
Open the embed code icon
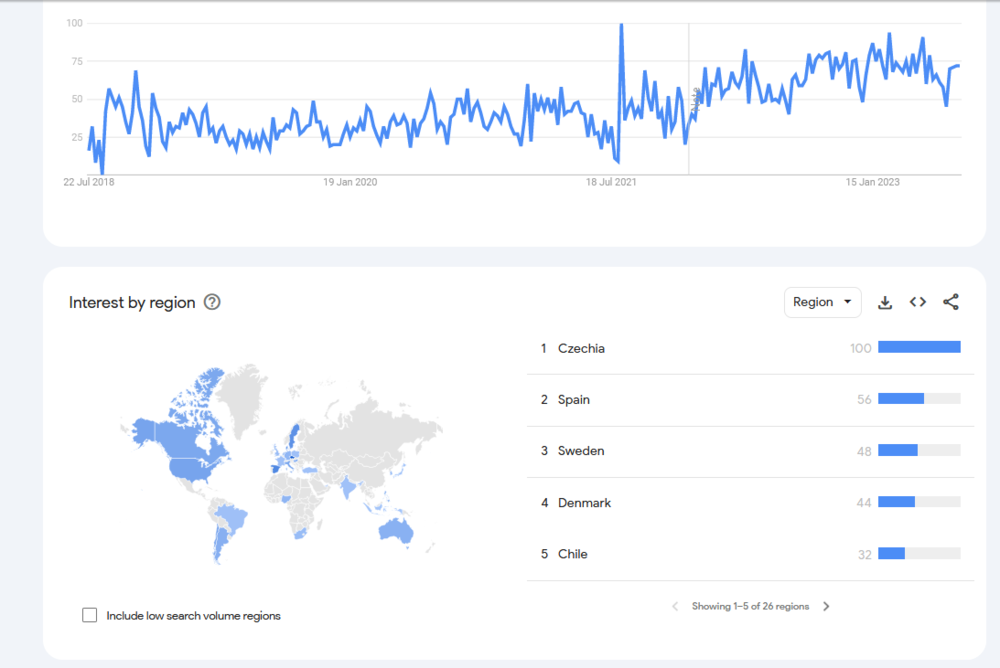(x=918, y=302)
